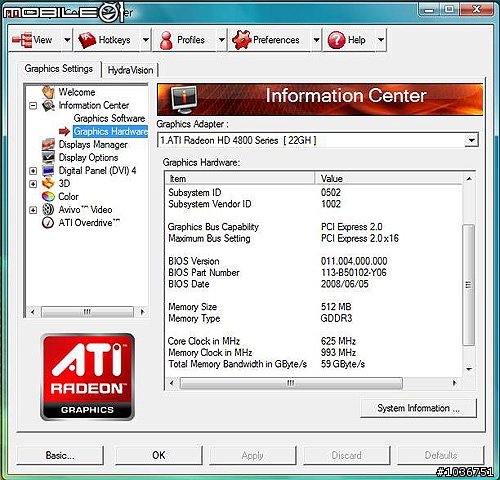The image size is (500, 480).
Task: Select Displays Manager in the tree
Action: coord(93,144)
